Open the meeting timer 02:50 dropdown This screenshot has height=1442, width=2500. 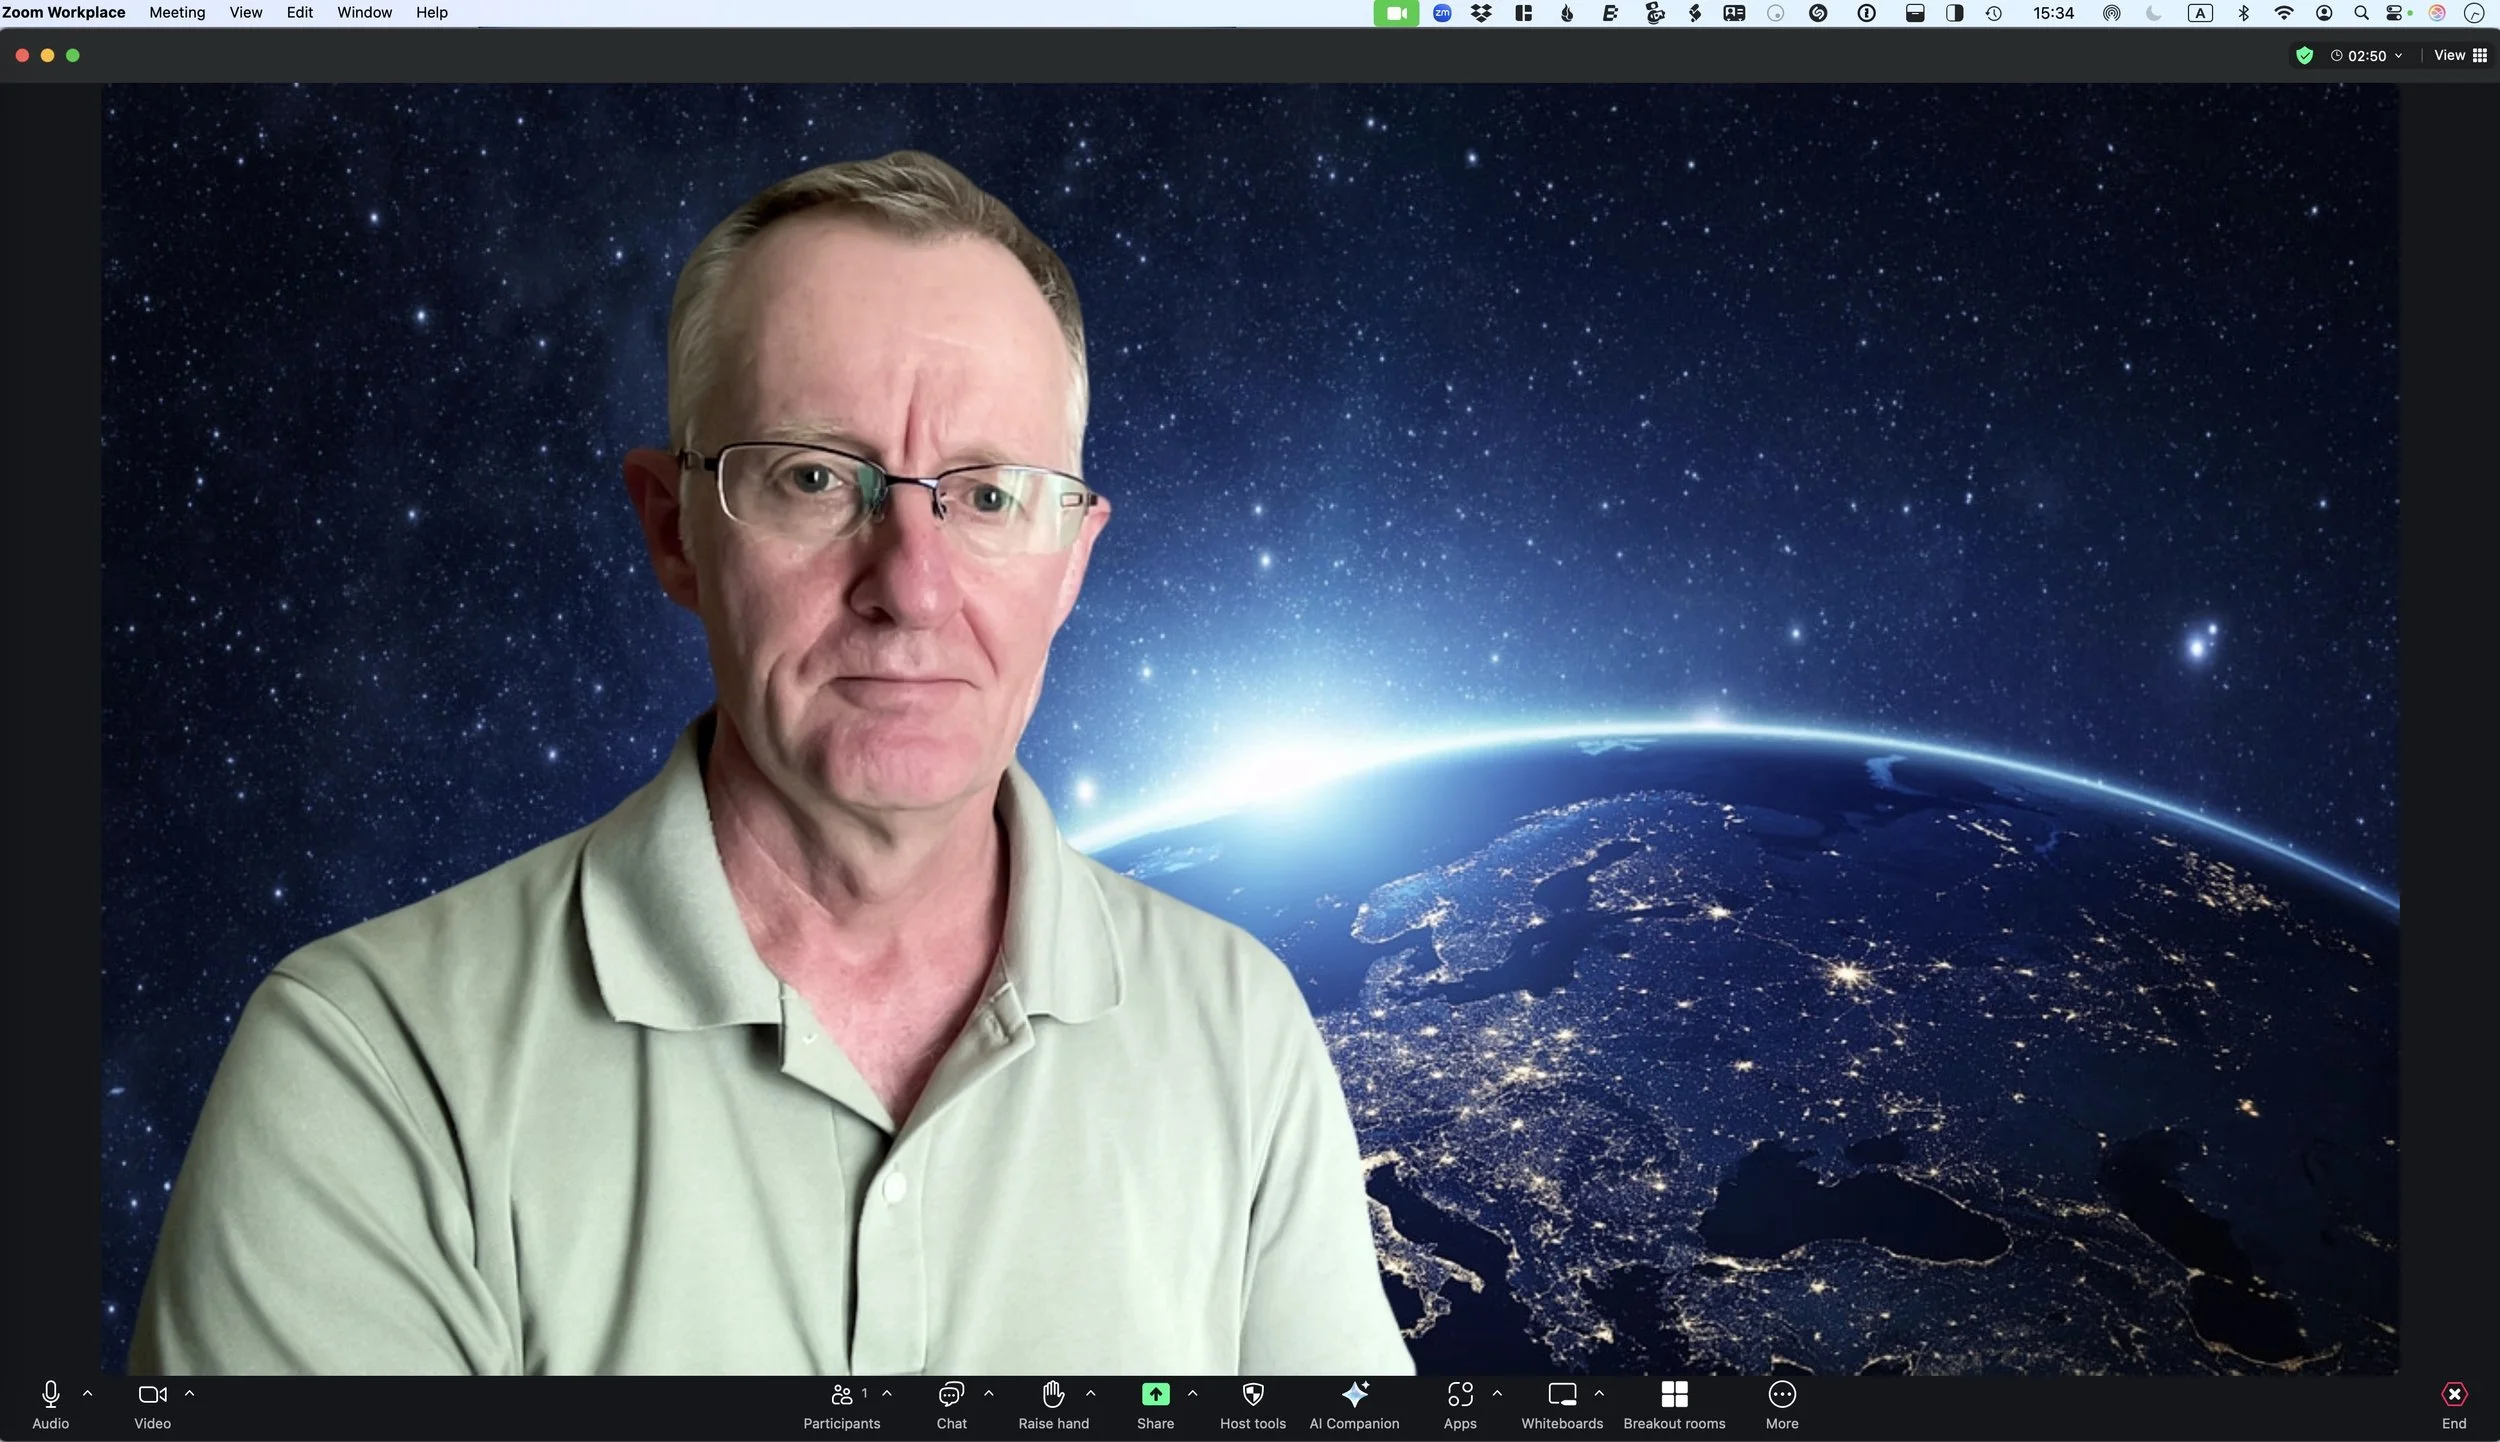click(2366, 56)
